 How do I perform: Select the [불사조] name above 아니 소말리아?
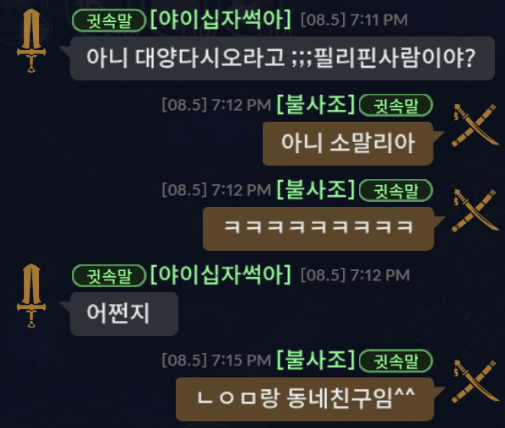click(x=316, y=105)
